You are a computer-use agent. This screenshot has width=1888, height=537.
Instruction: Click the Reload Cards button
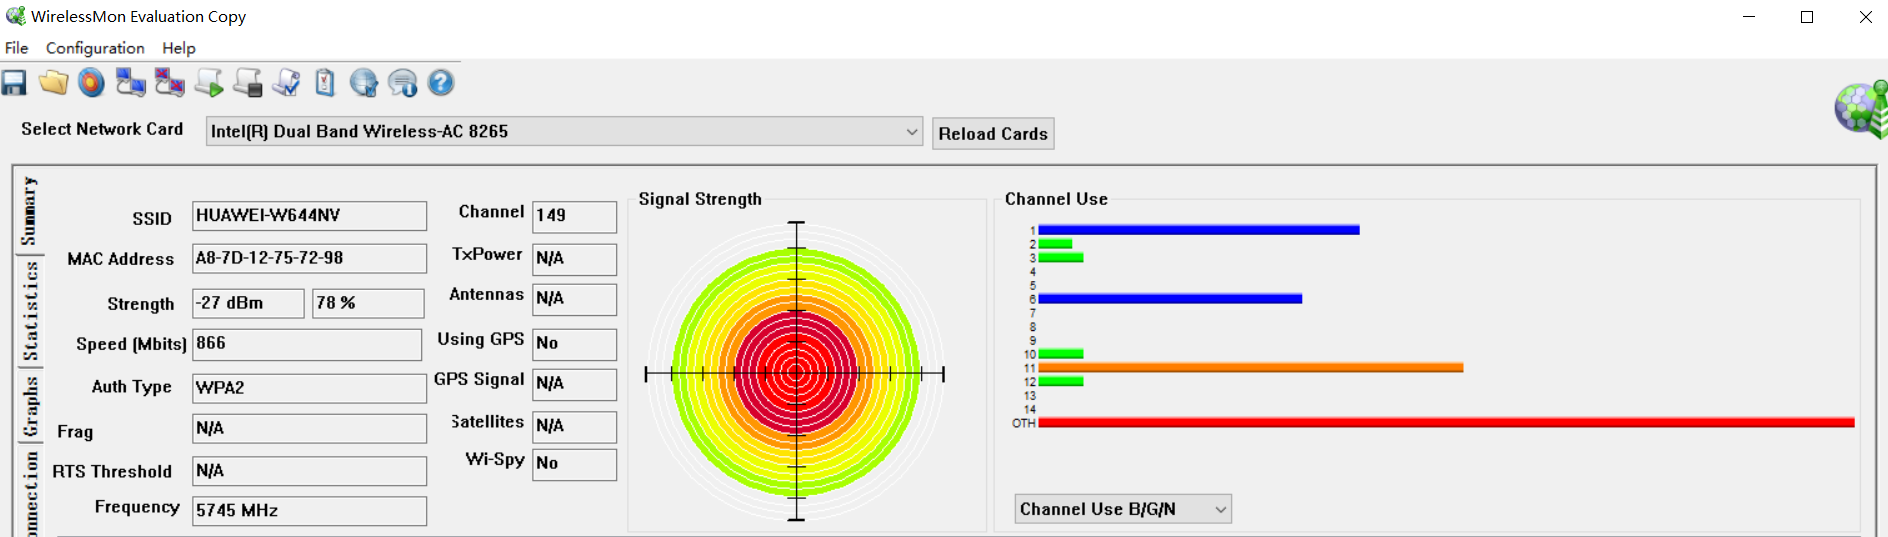point(993,134)
